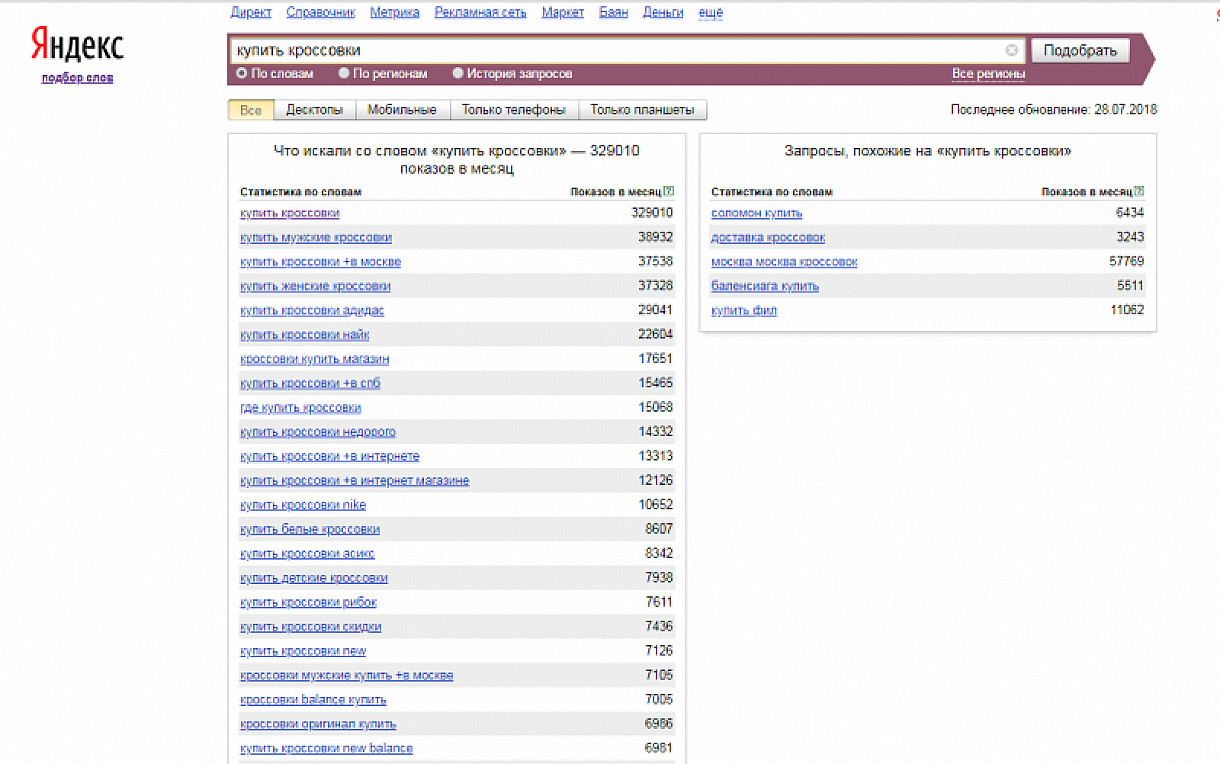This screenshot has height=764, width=1220.
Task: Click the "купить кроссовки new" link with 7126 impressions
Action: point(303,651)
